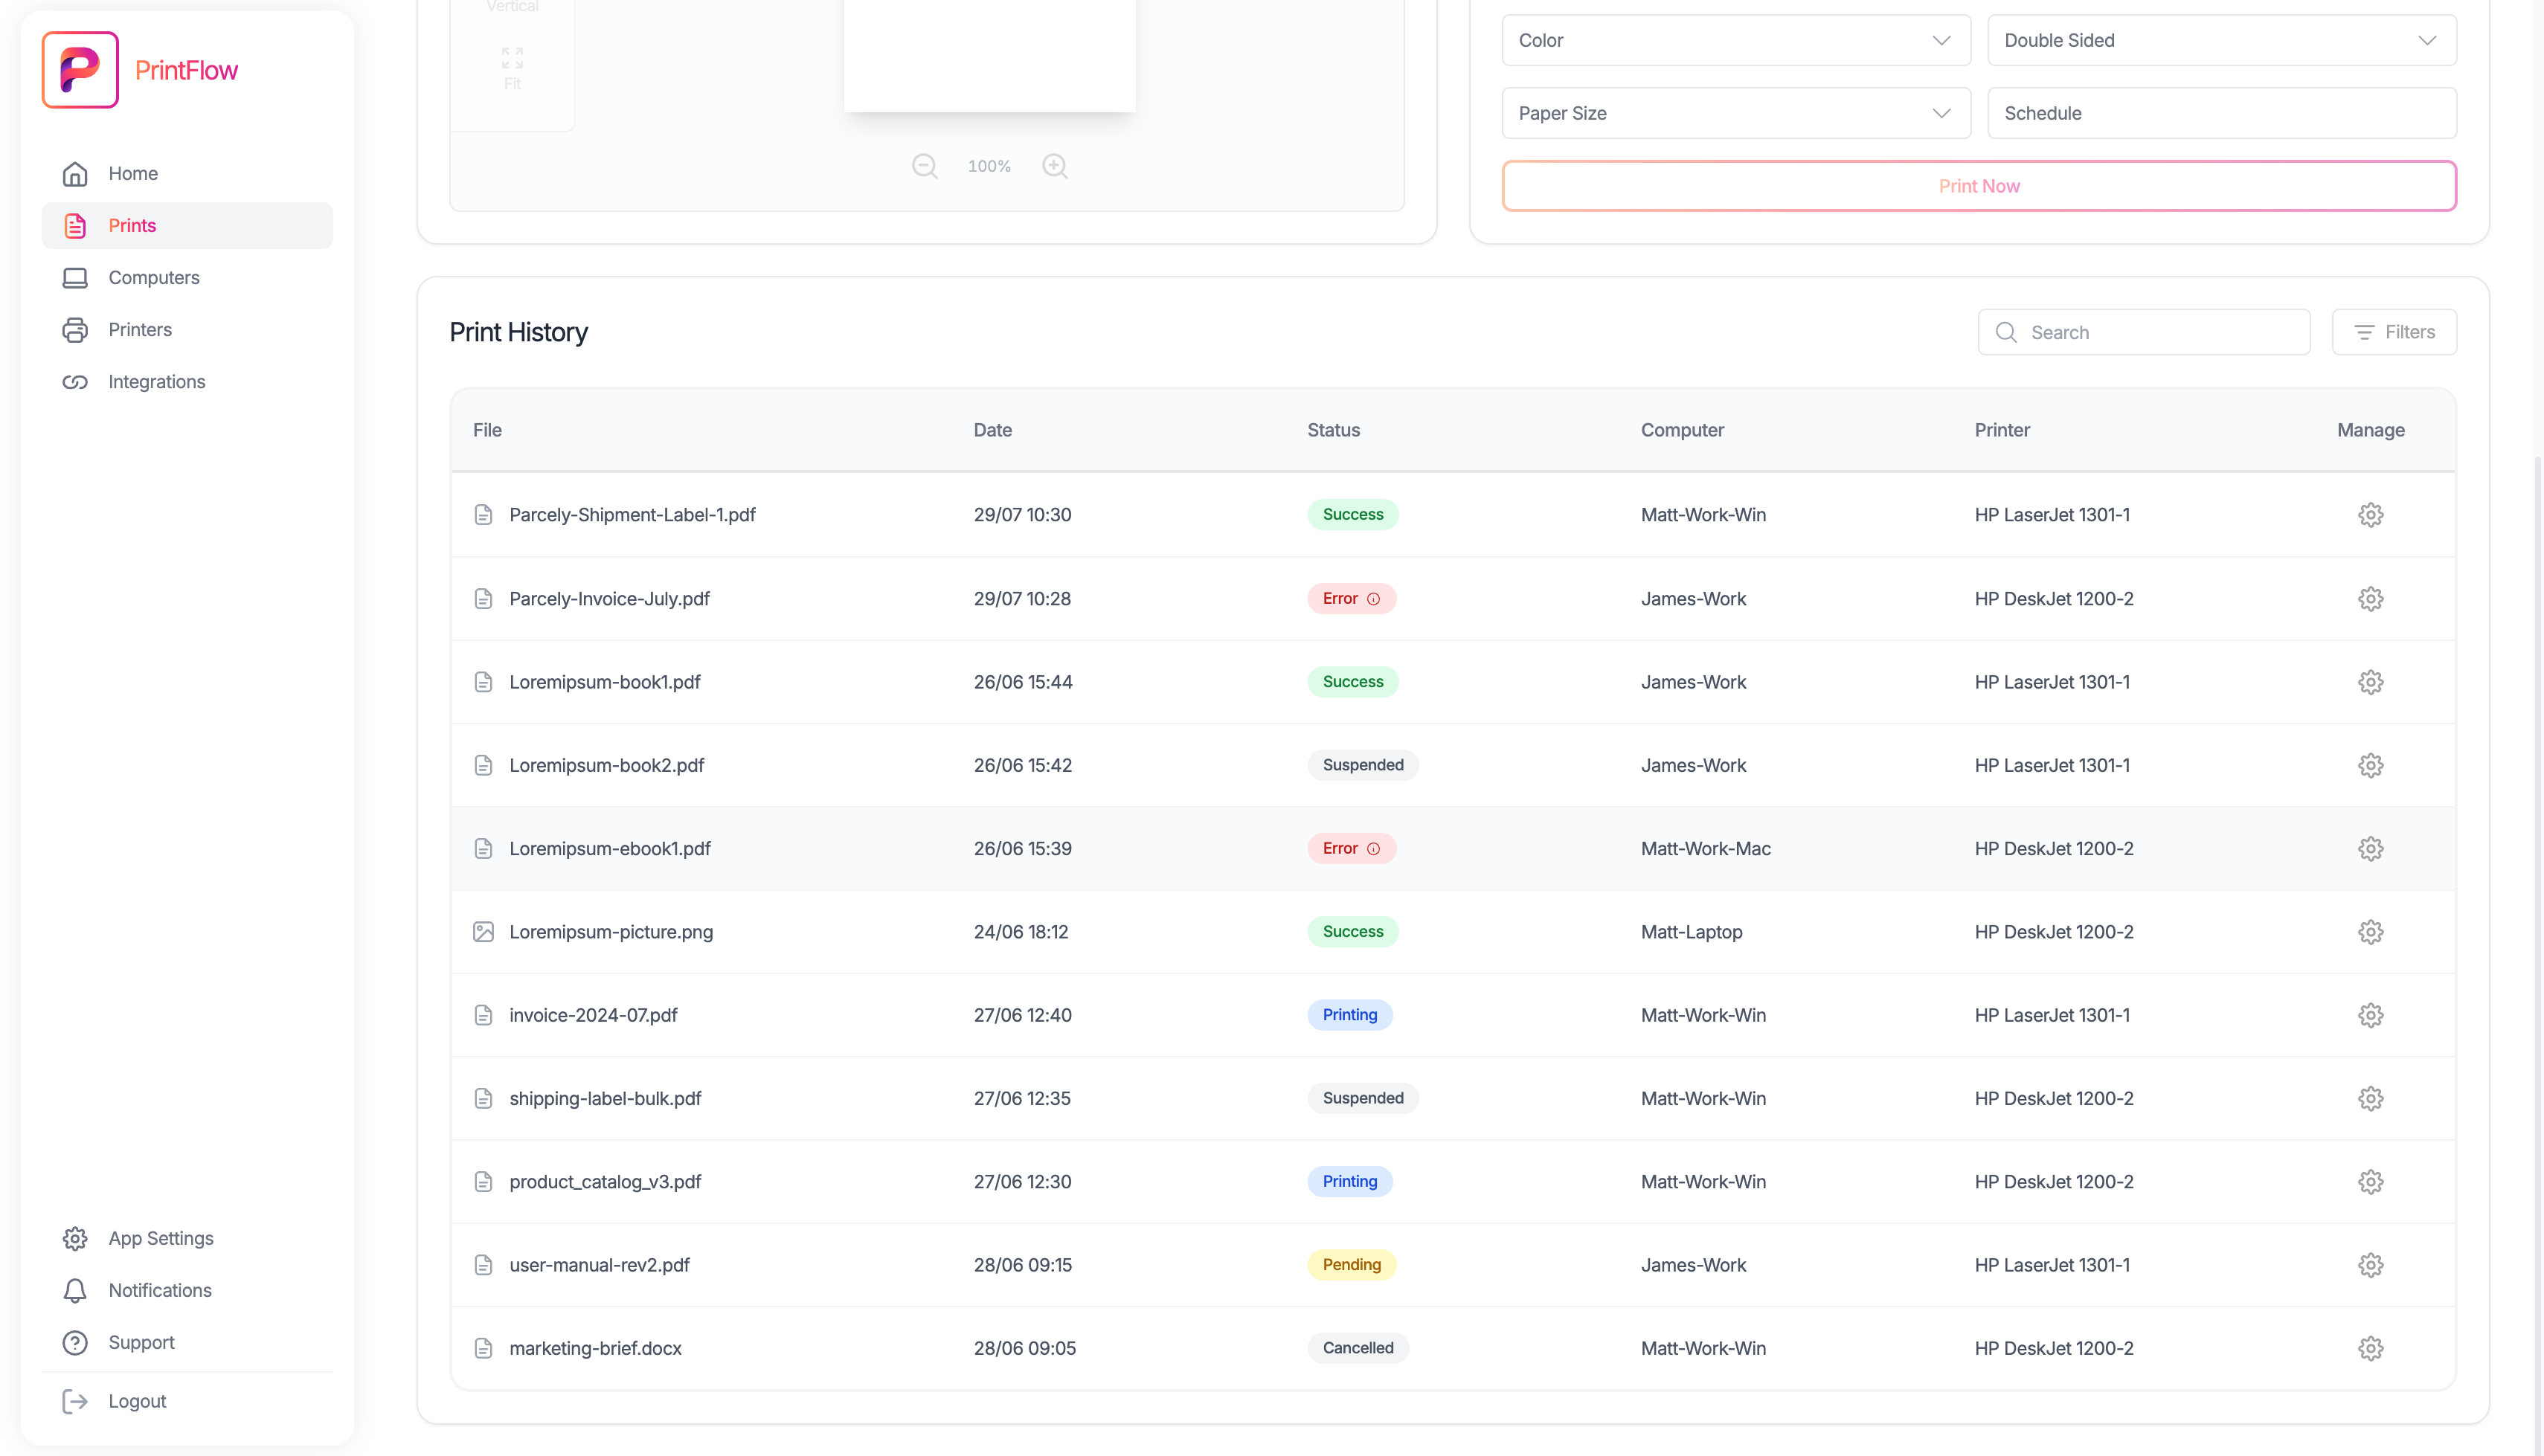Viewport: 2544px width, 1456px height.
Task: Open manage gear for Parcely-Invoice-July.pdf
Action: click(2370, 599)
